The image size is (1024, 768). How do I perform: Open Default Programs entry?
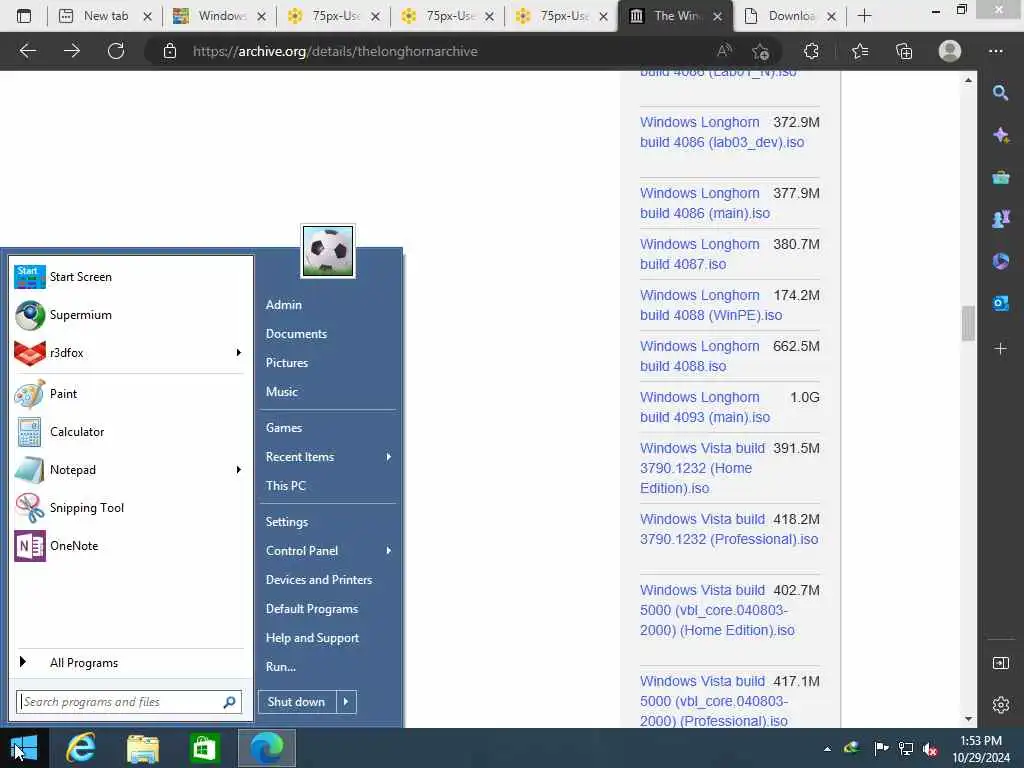coord(312,609)
